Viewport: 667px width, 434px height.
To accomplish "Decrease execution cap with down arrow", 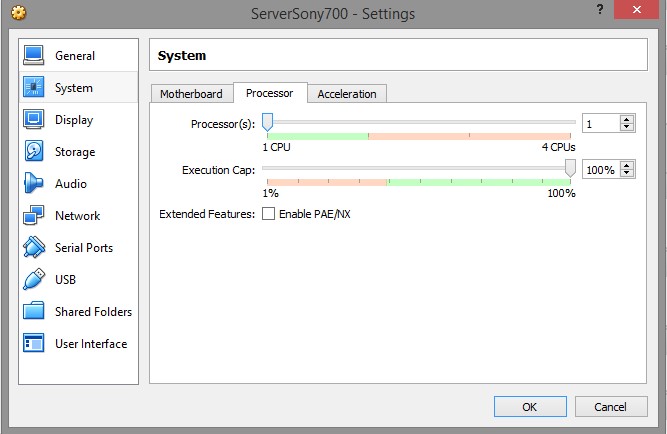I will coord(626,173).
